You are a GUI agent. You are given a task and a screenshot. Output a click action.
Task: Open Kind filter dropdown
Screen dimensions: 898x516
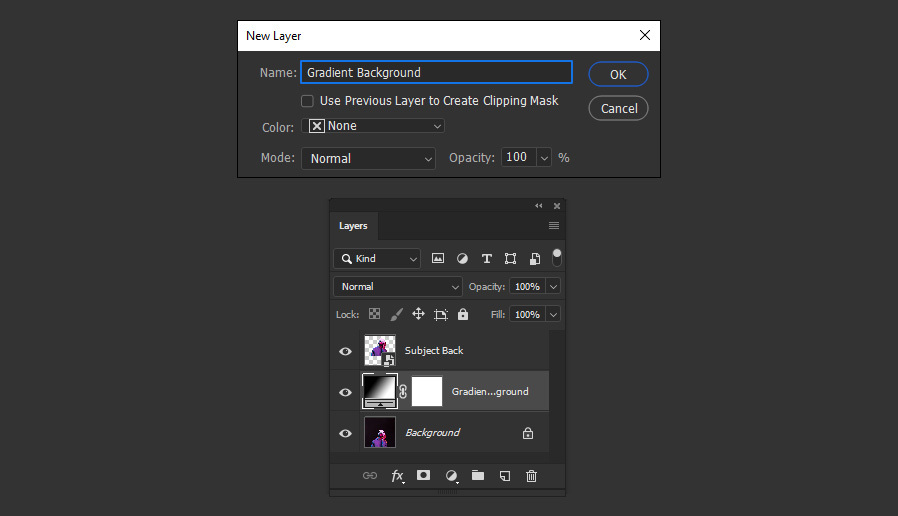point(377,259)
